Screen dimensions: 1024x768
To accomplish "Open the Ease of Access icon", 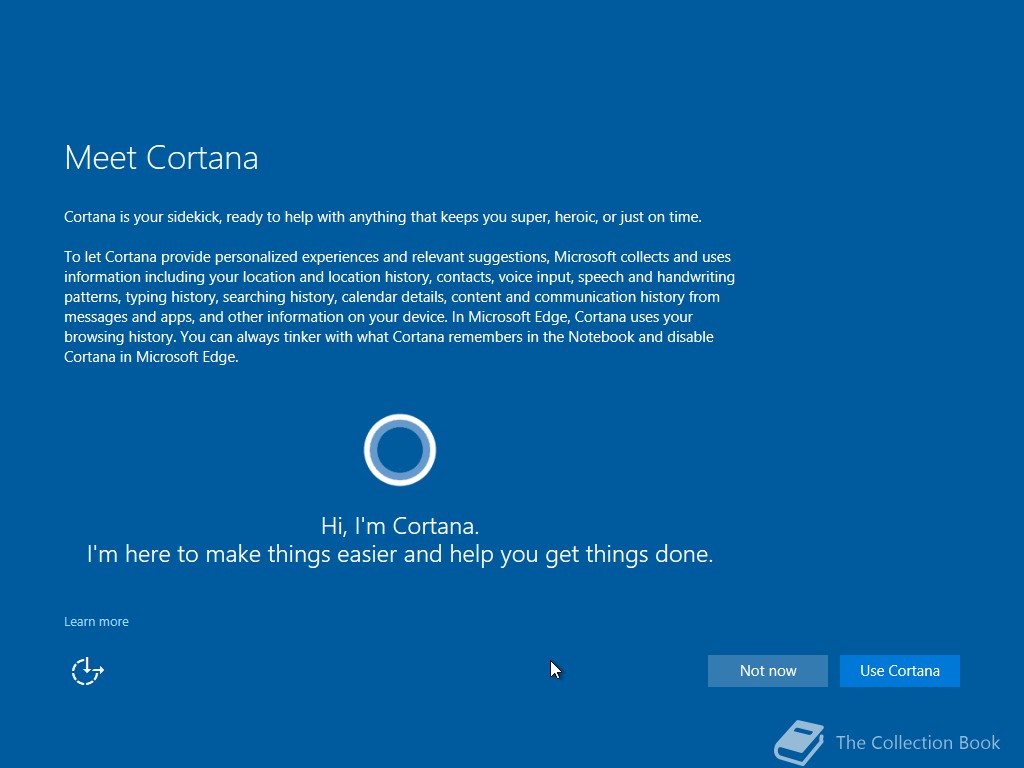I will coord(88,671).
